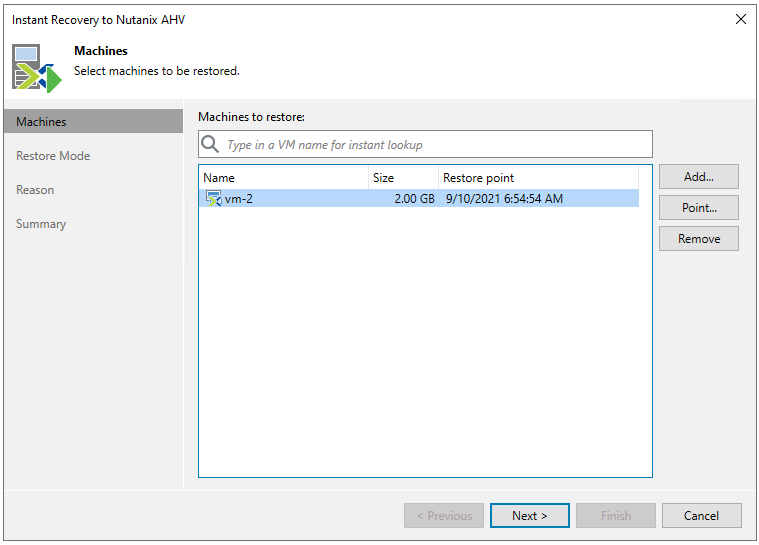Screen dimensions: 759x545
Task: Go to the Restore Mode step
Action: [x=53, y=156]
